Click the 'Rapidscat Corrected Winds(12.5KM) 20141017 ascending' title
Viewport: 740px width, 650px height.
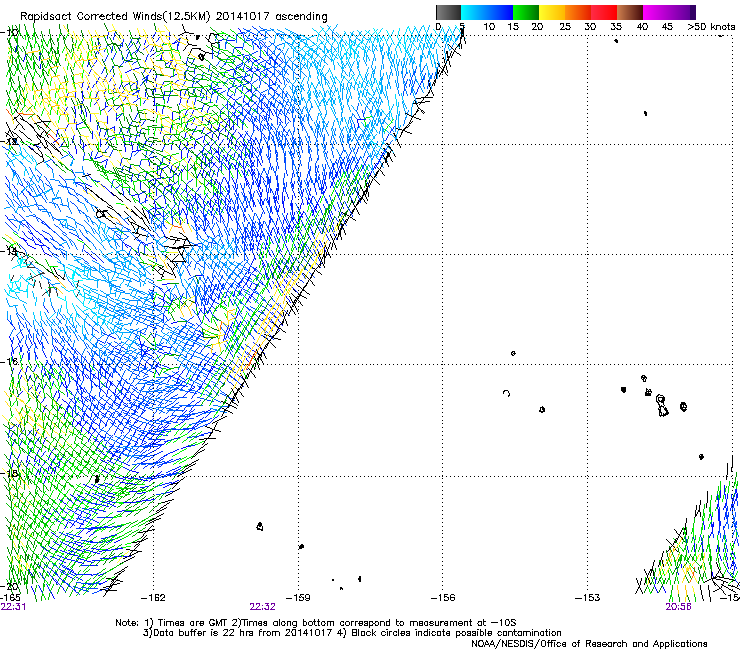174,16
